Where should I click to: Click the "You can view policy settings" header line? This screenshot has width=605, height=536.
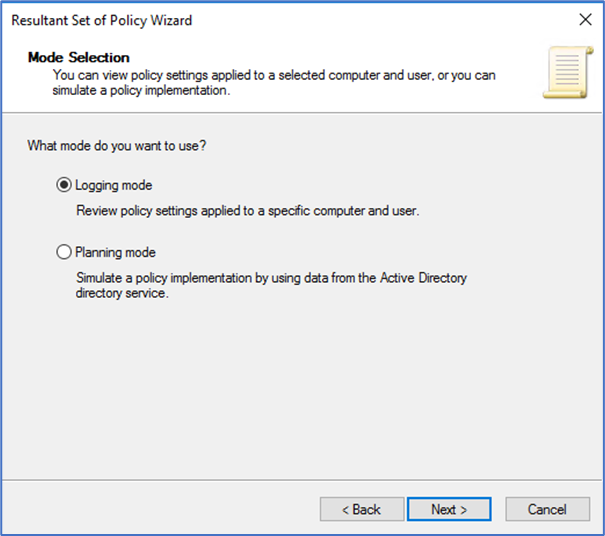[274, 75]
